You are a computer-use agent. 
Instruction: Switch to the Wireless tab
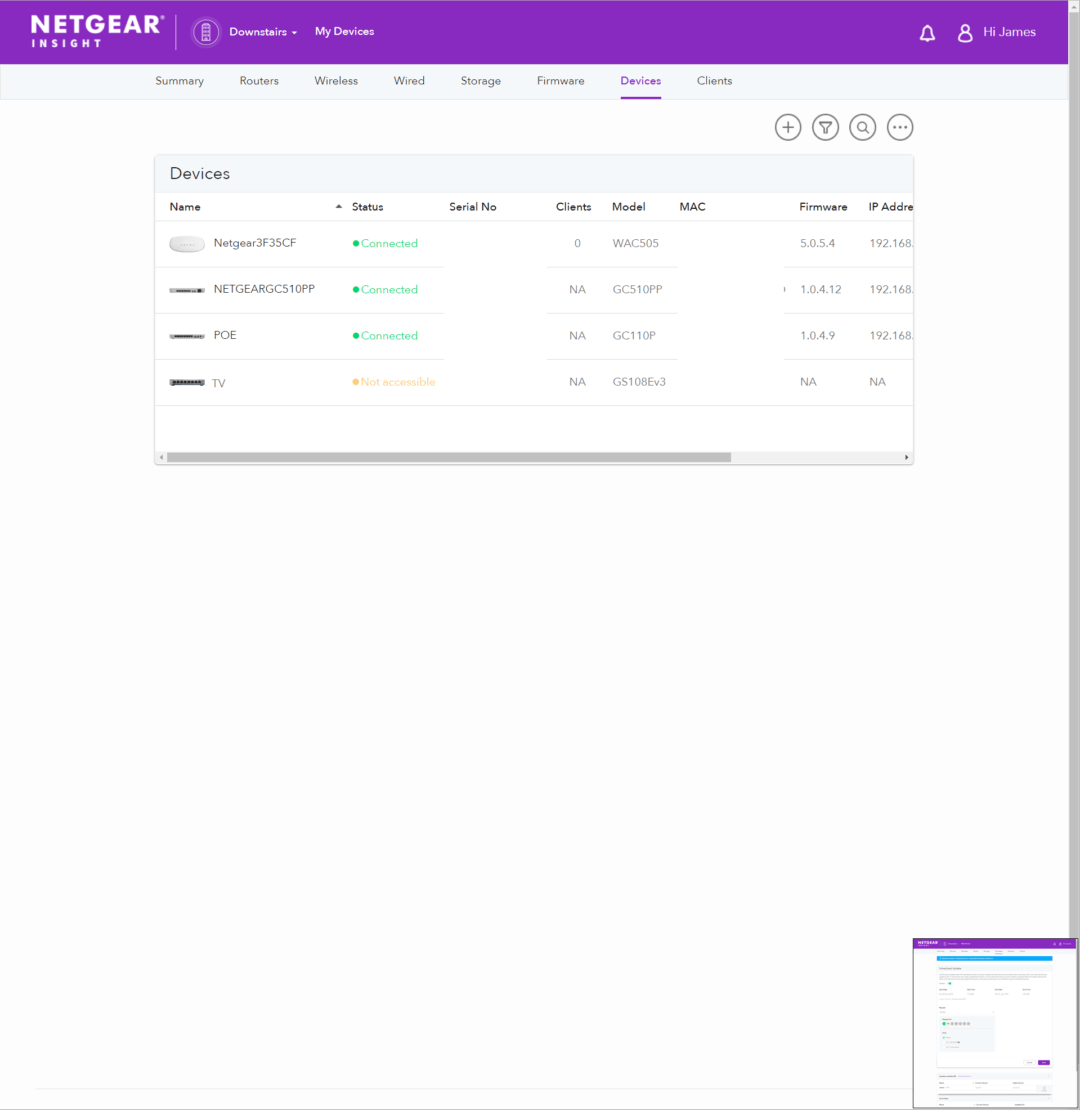tap(336, 81)
